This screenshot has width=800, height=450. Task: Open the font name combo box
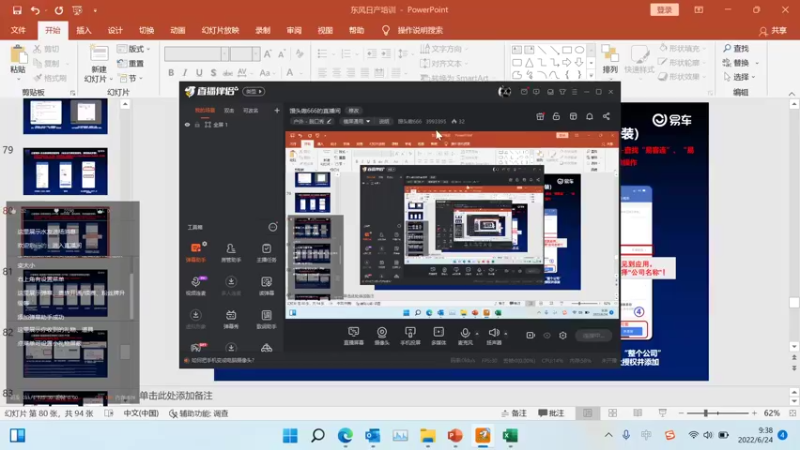coord(196,54)
